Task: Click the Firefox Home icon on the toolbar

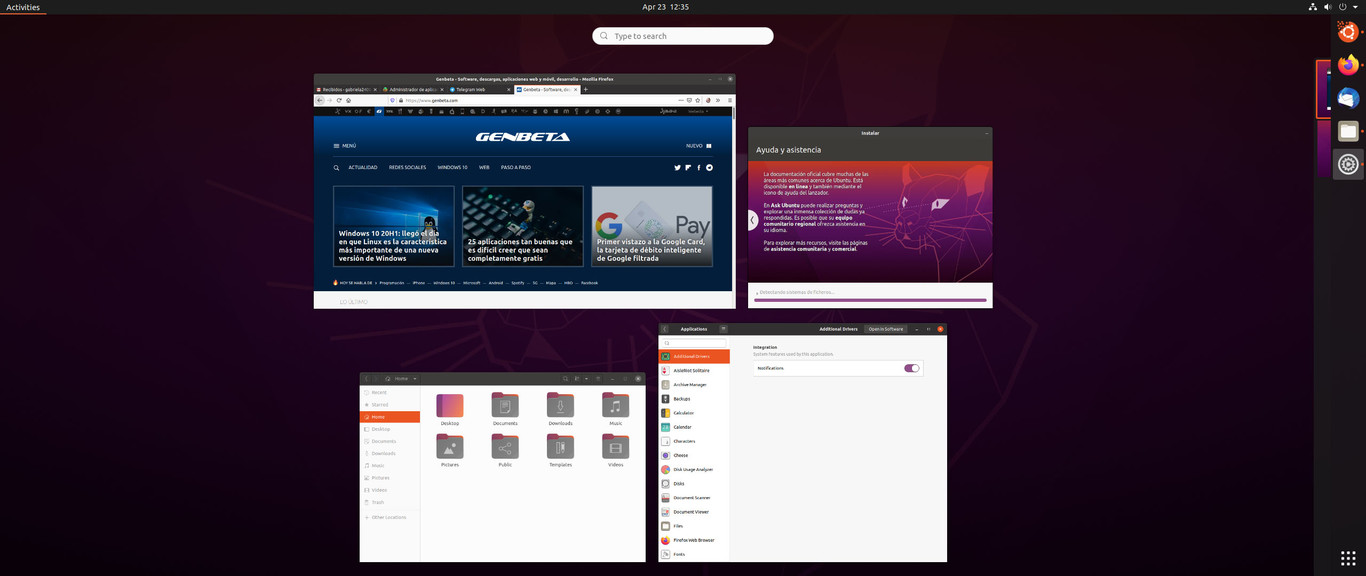Action: click(347, 100)
